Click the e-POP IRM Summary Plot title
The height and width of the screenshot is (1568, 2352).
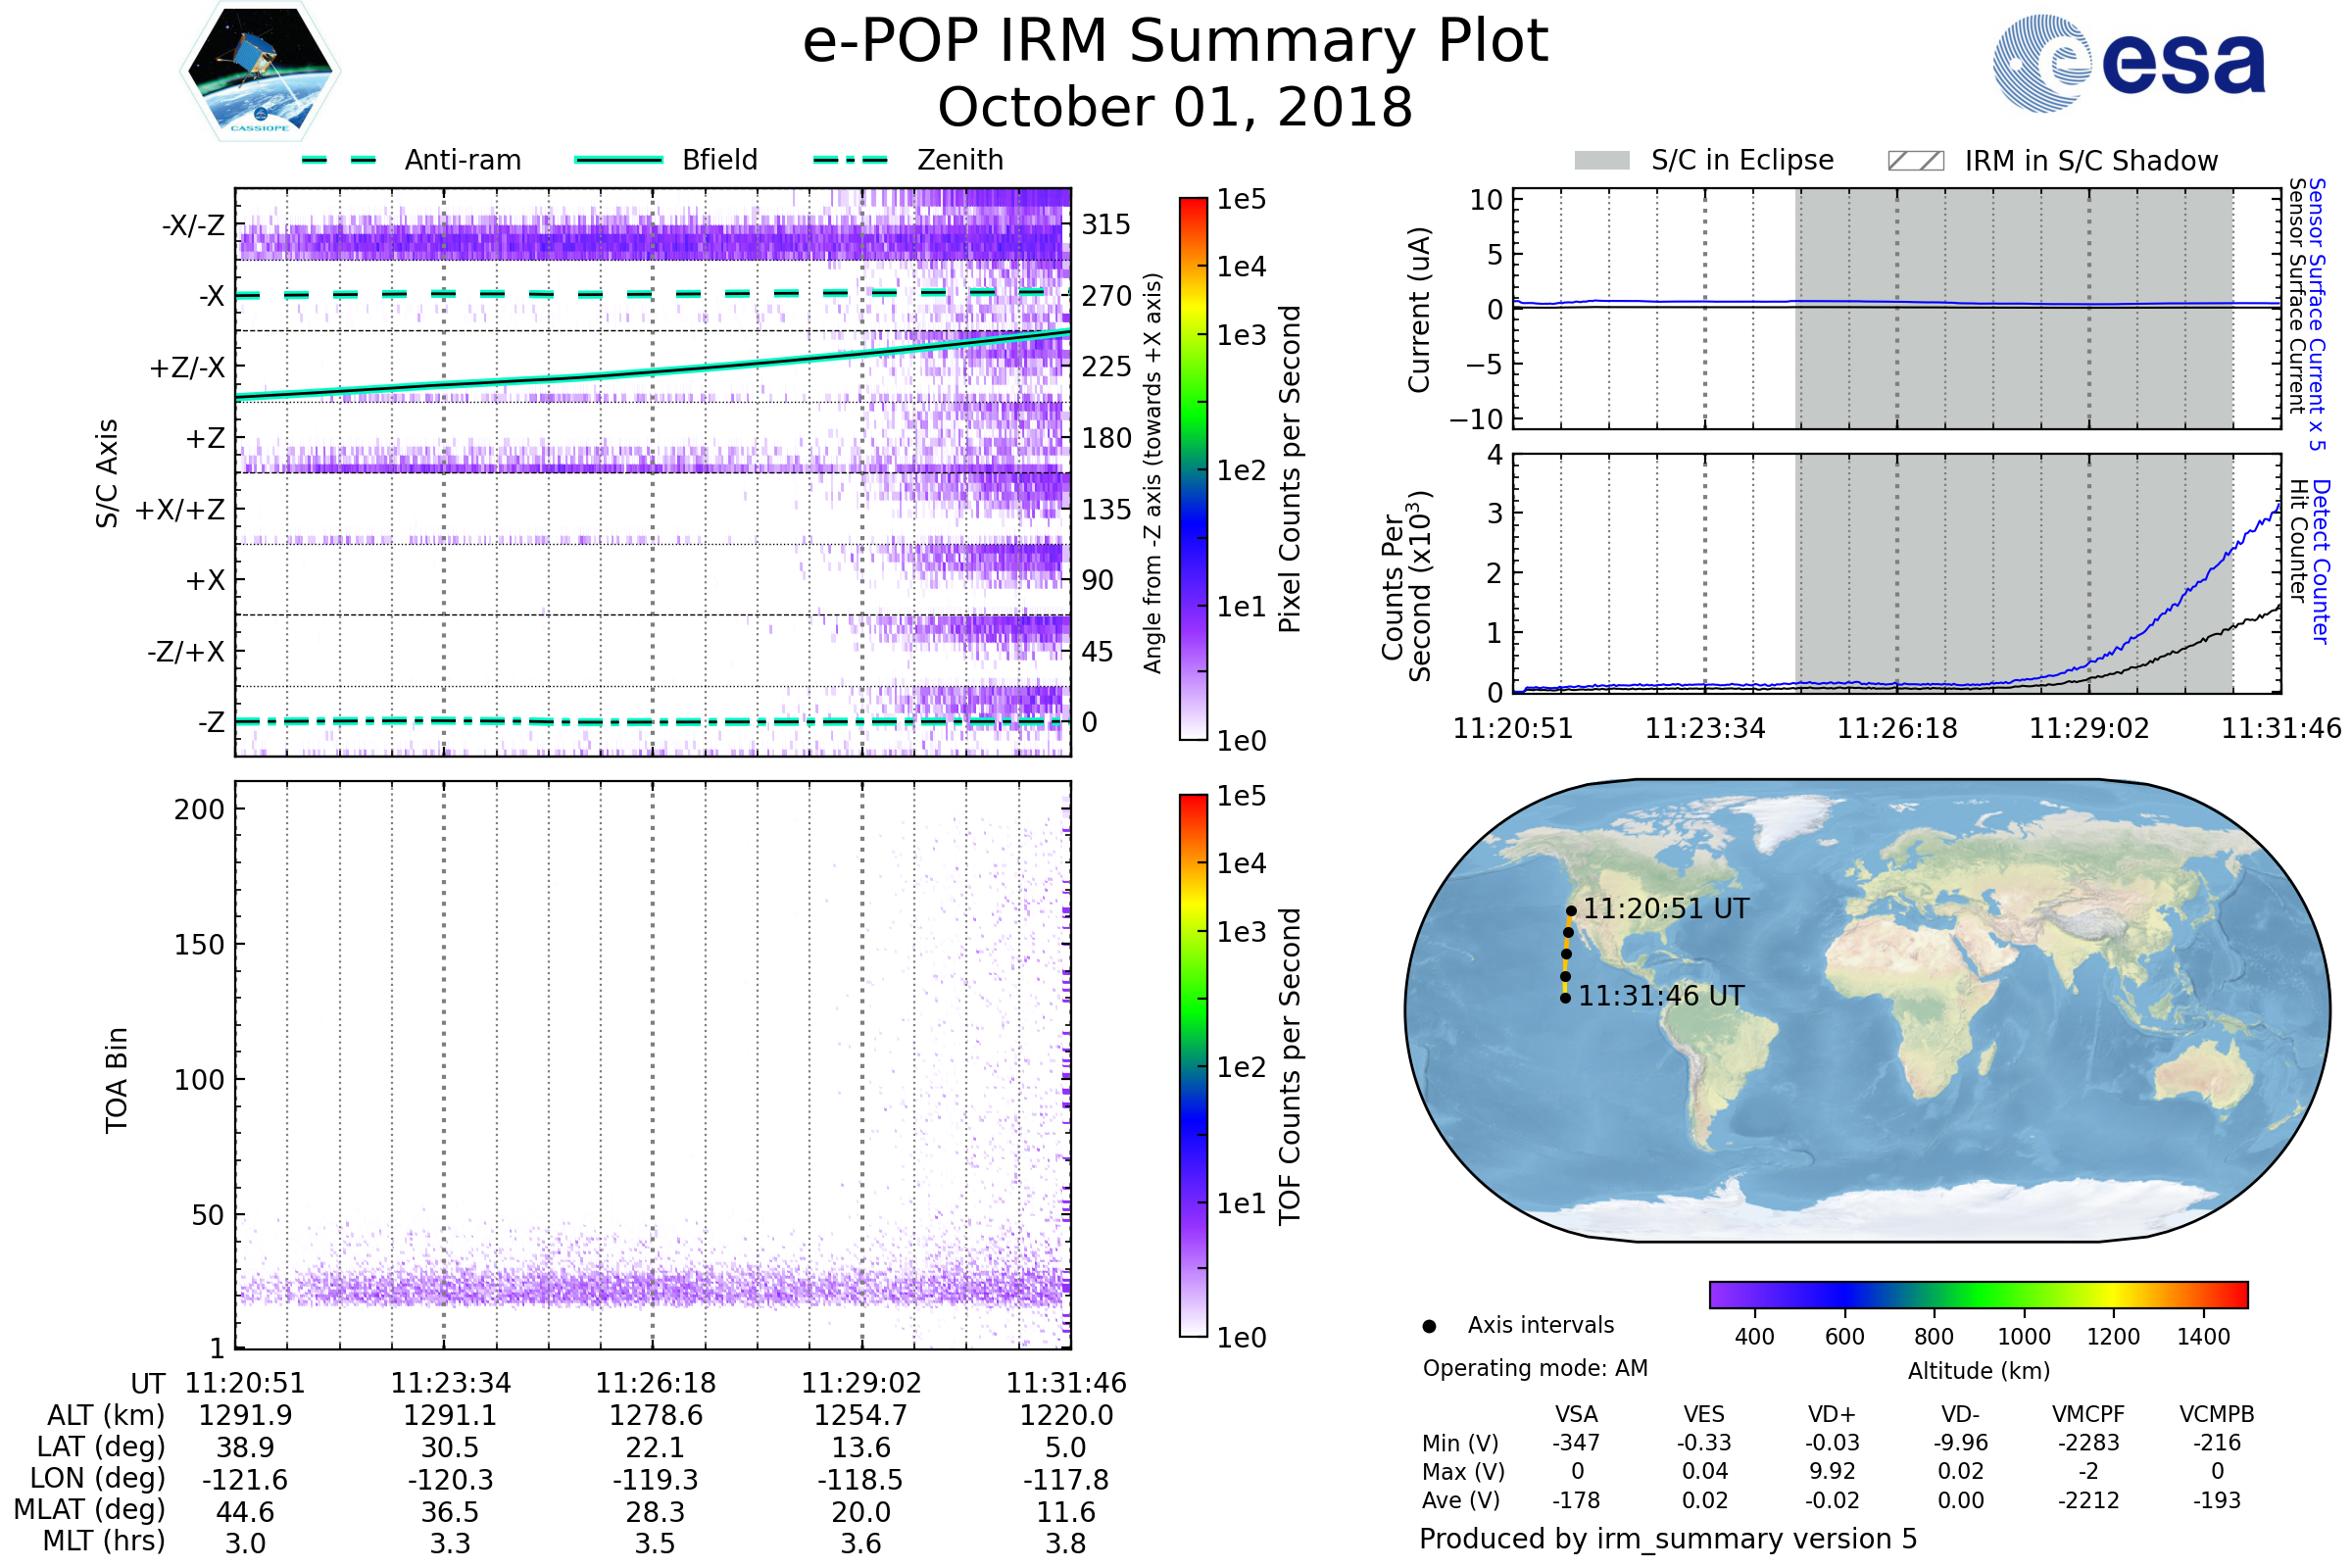click(x=1175, y=42)
